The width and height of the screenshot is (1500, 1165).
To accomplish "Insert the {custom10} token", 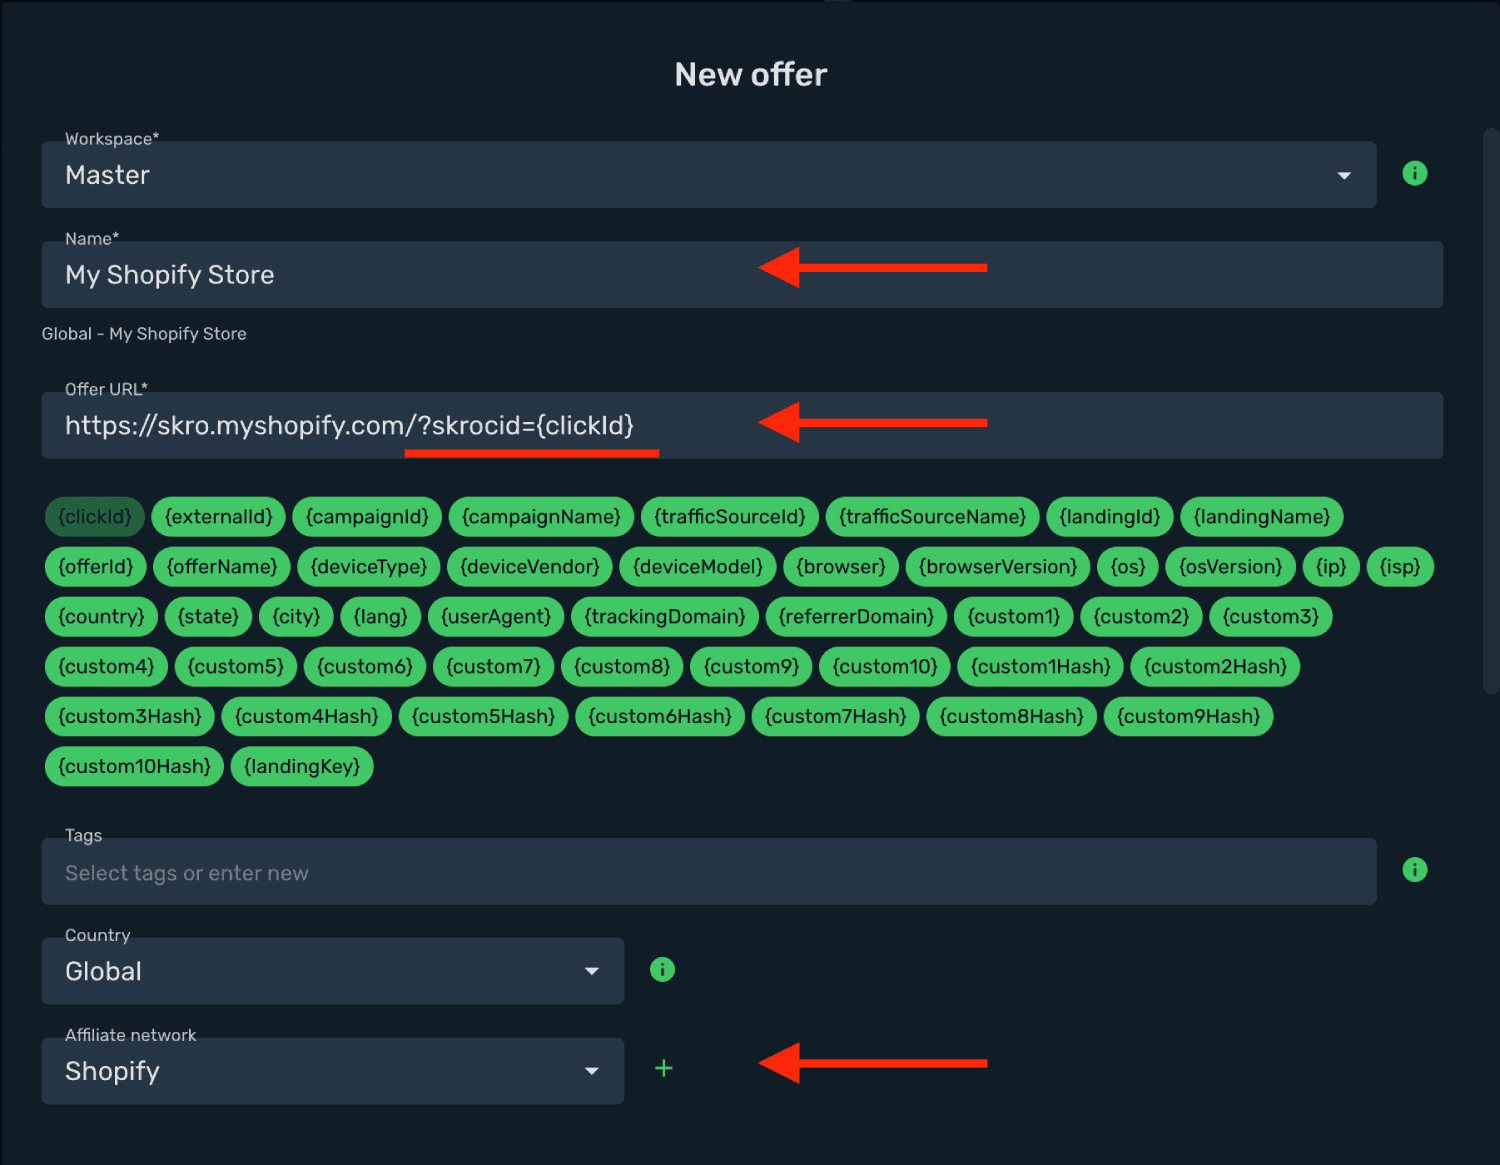I will click(x=885, y=667).
